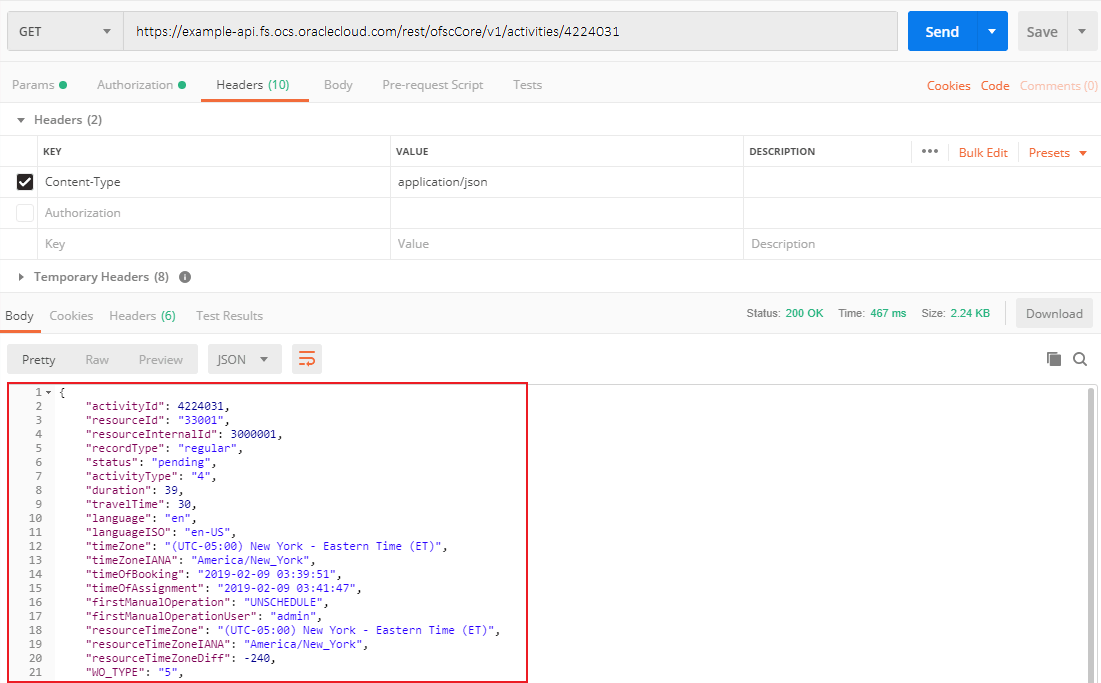Click the VALUE column header
The height and width of the screenshot is (683, 1101).
click(x=412, y=152)
